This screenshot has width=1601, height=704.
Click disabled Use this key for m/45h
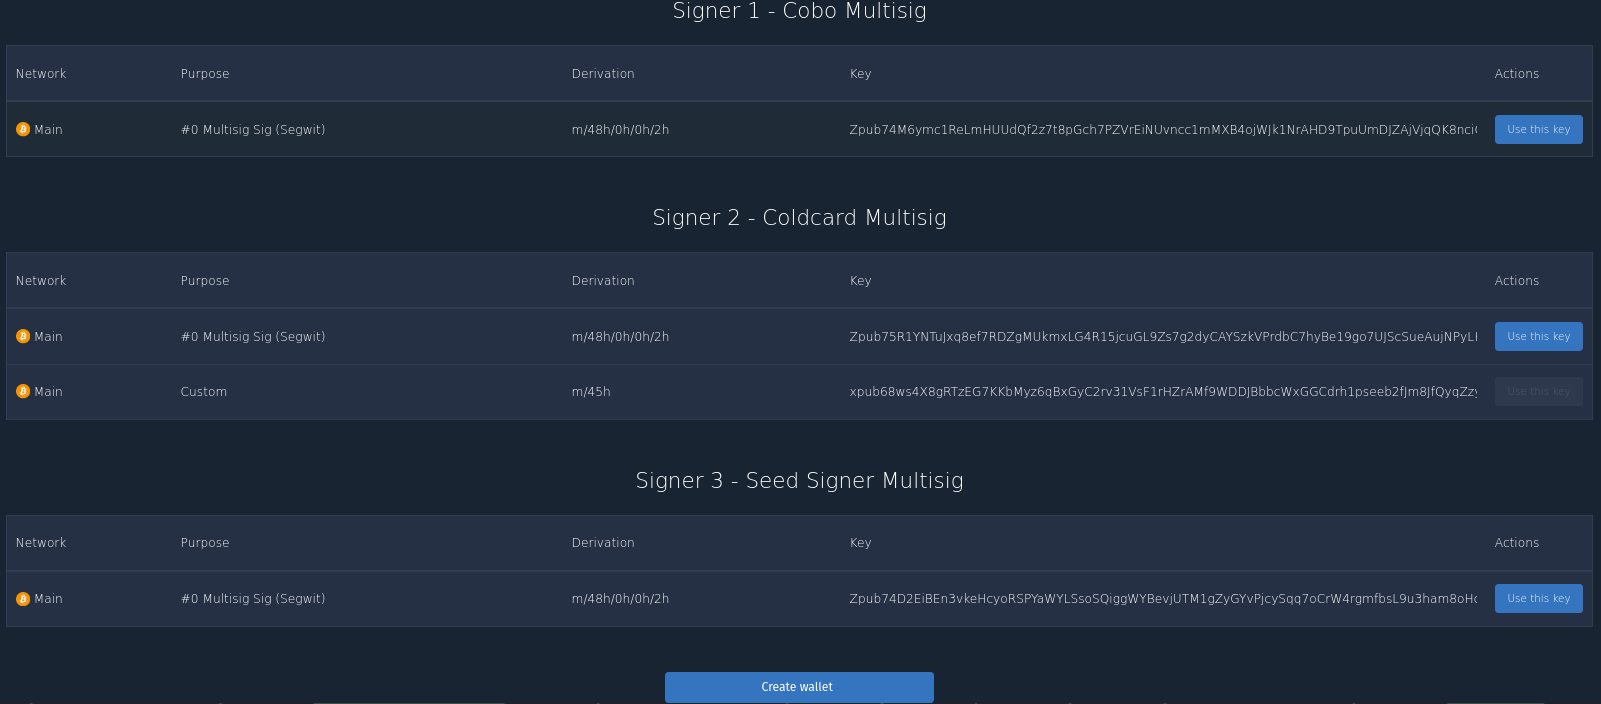(1538, 391)
